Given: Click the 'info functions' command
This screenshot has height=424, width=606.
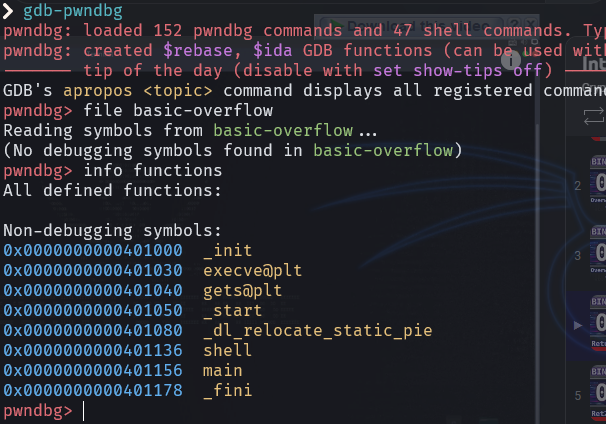Looking at the screenshot, I should (153, 171).
